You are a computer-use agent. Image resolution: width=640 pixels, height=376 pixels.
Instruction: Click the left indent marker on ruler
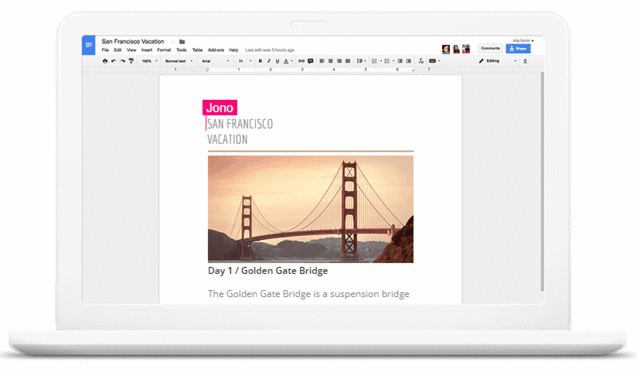tap(207, 70)
